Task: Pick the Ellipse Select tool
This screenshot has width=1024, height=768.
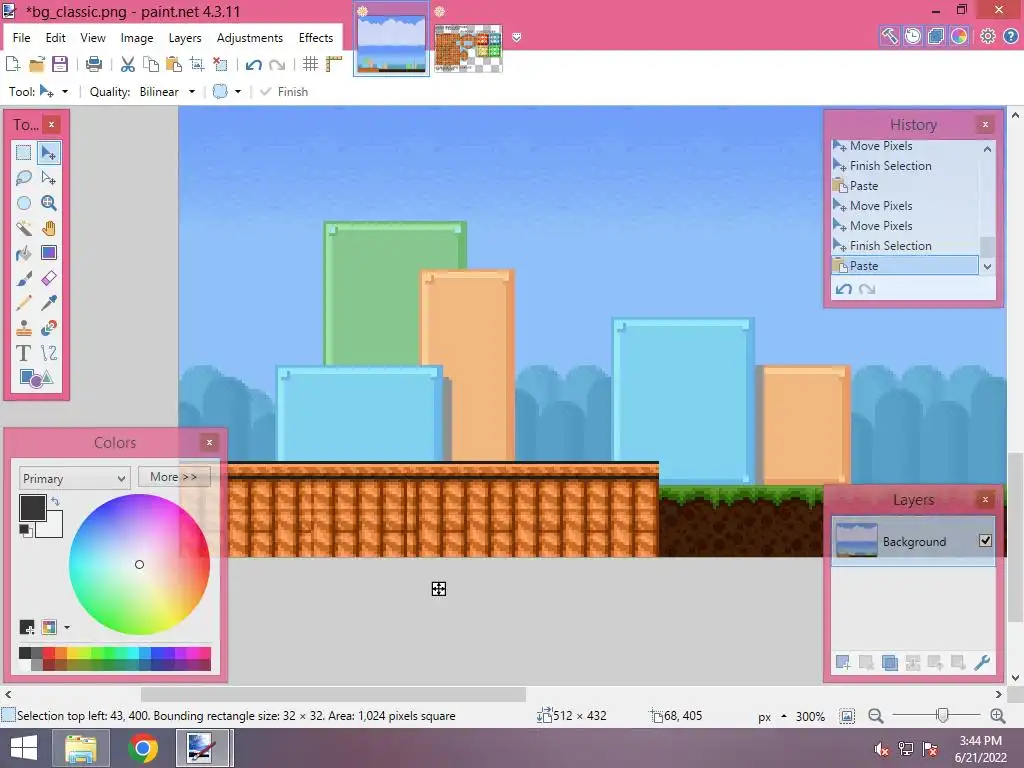Action: coord(24,202)
